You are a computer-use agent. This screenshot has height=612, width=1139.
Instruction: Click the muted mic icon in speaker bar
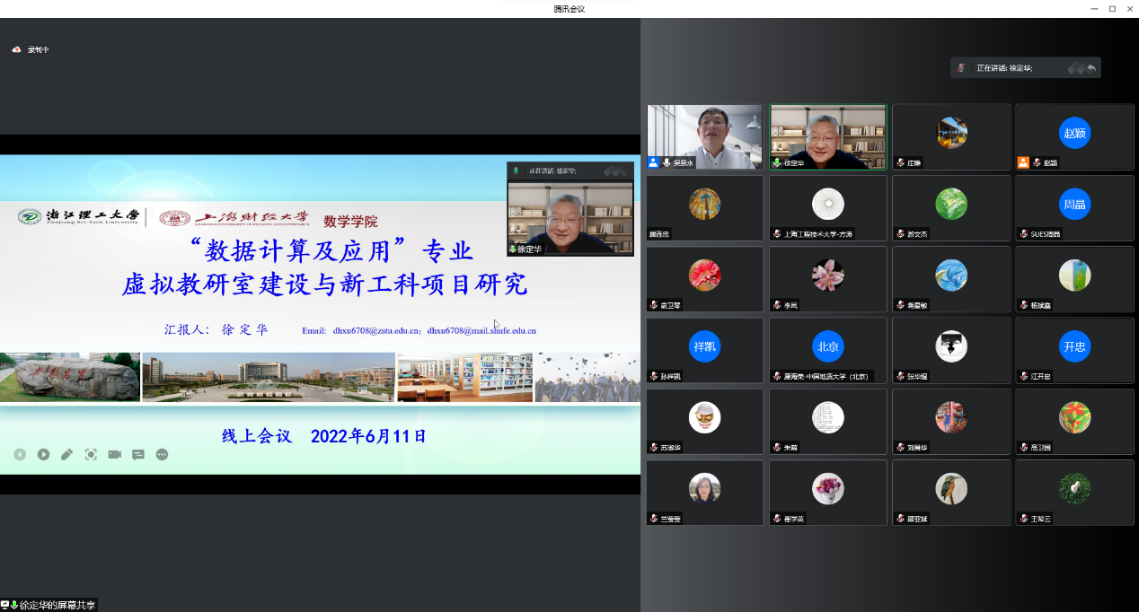962,68
